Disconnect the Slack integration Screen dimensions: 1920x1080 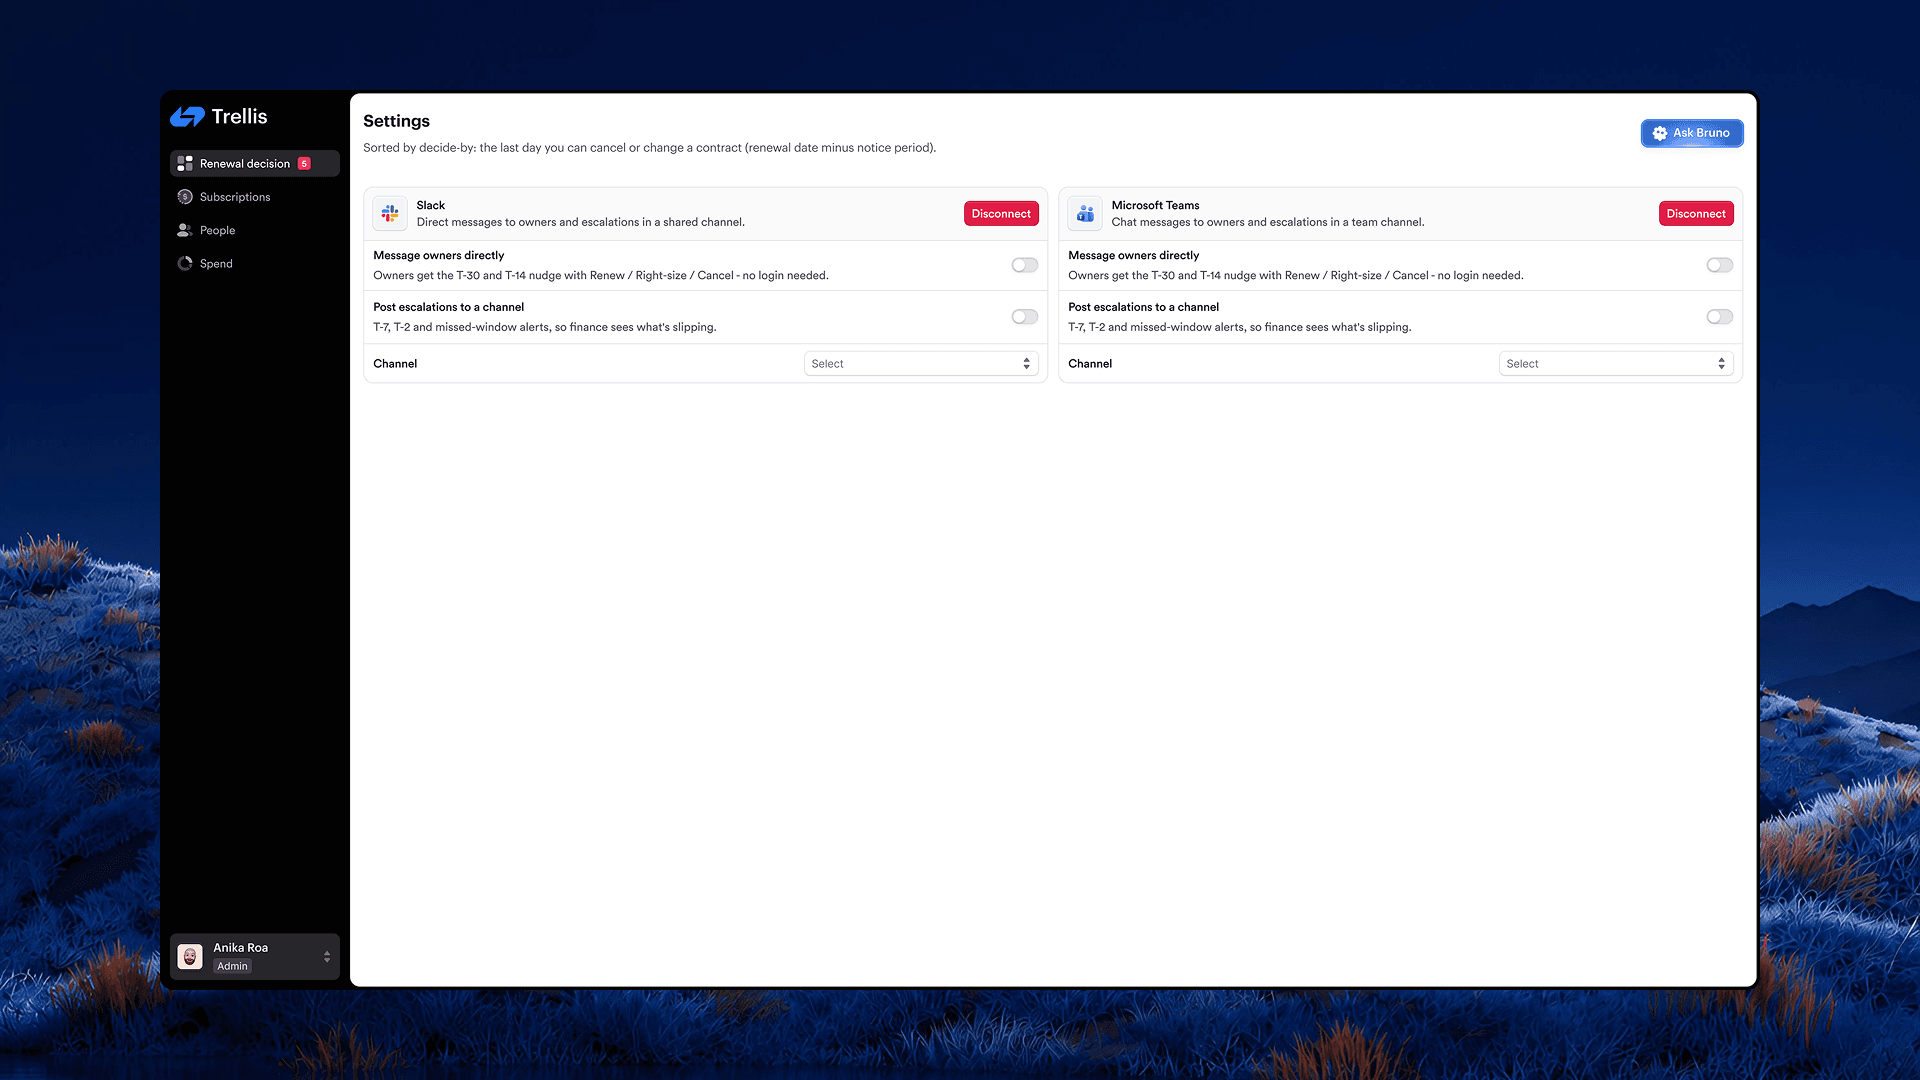click(1001, 214)
